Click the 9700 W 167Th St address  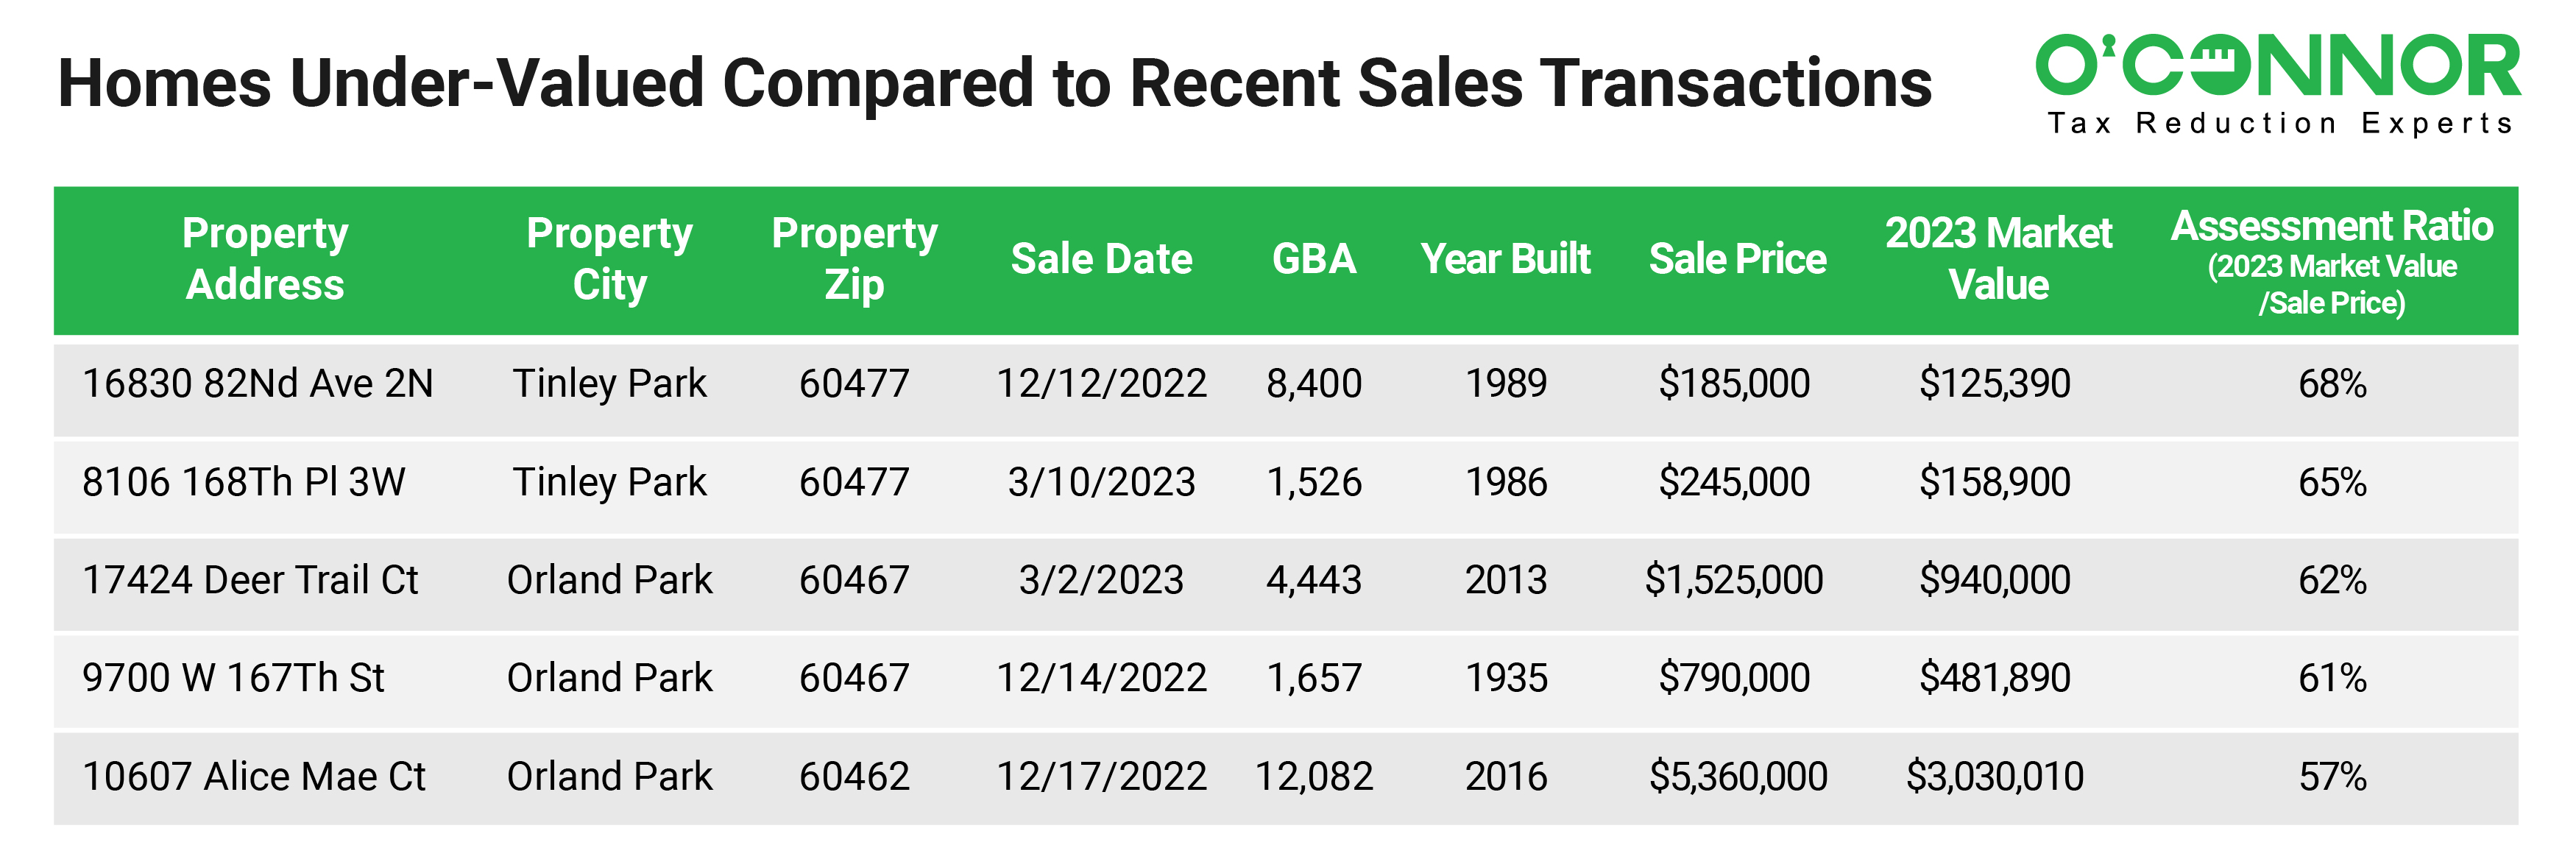[233, 678]
